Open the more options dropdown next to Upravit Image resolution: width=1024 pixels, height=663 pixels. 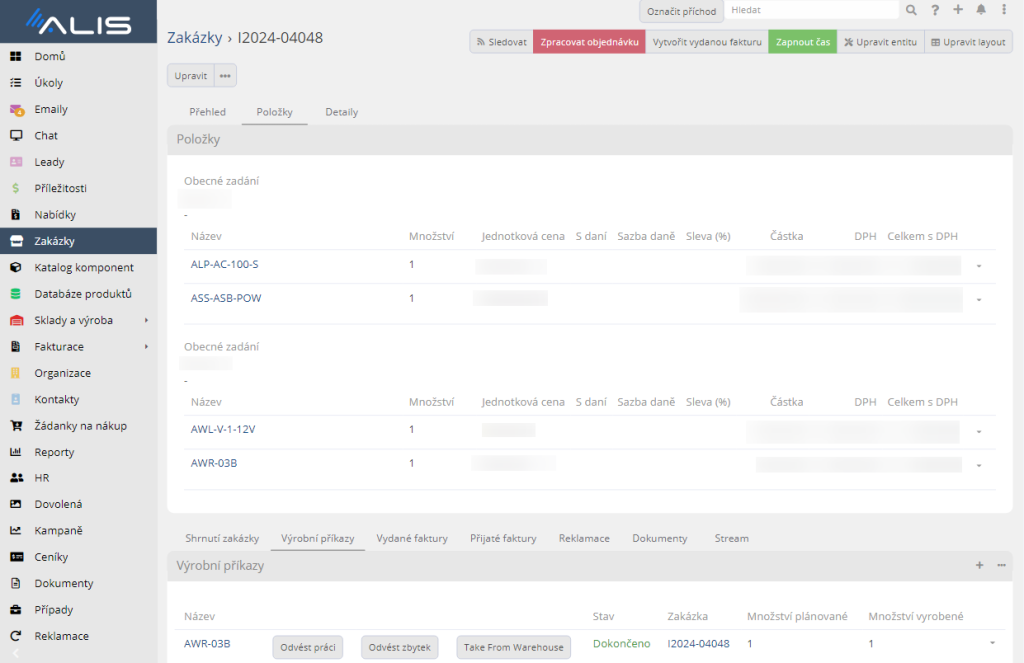click(x=225, y=75)
